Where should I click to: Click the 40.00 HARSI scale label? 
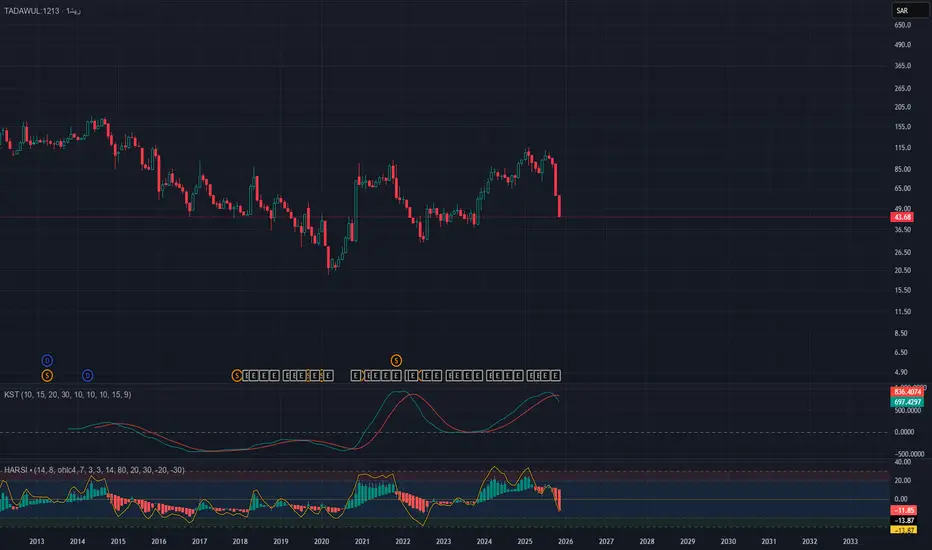pyautogui.click(x=902, y=462)
